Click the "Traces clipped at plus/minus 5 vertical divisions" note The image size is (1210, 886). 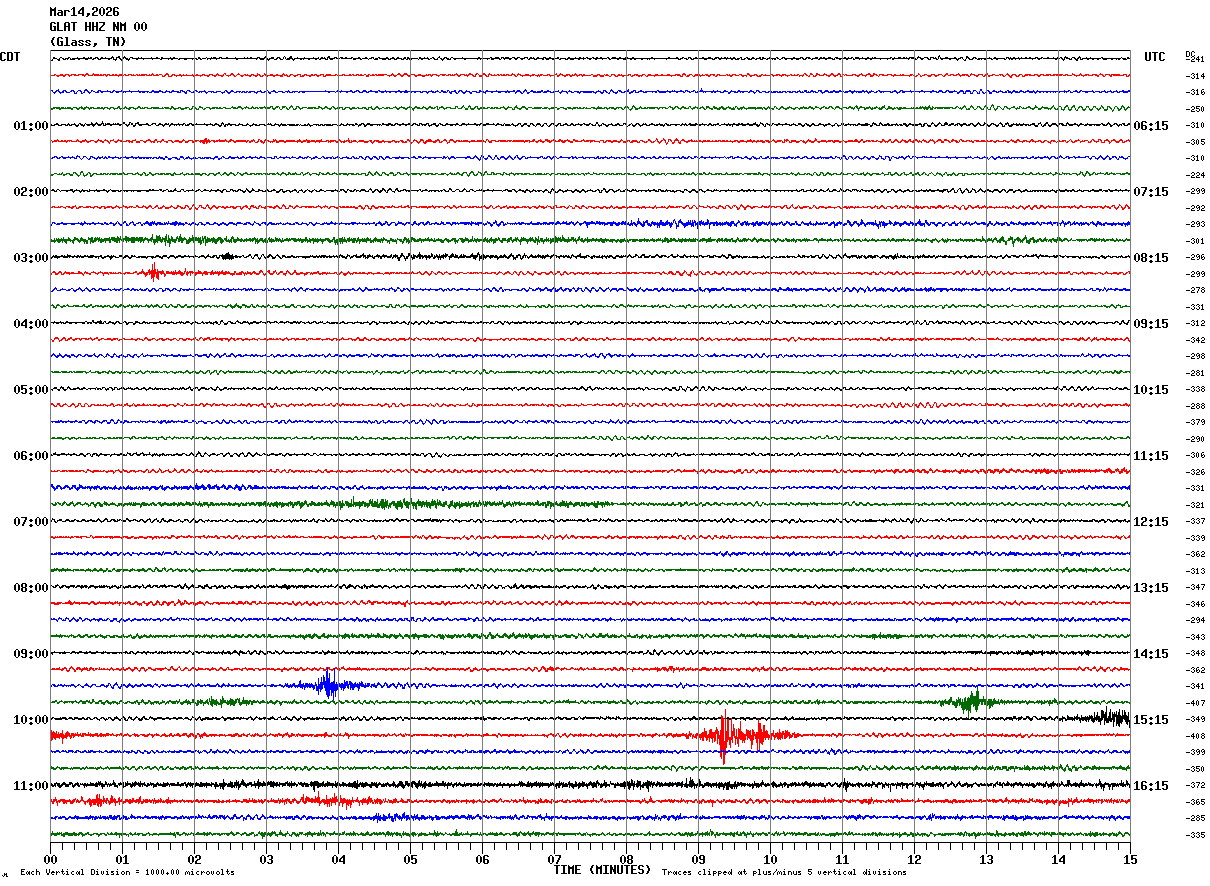pos(784,873)
